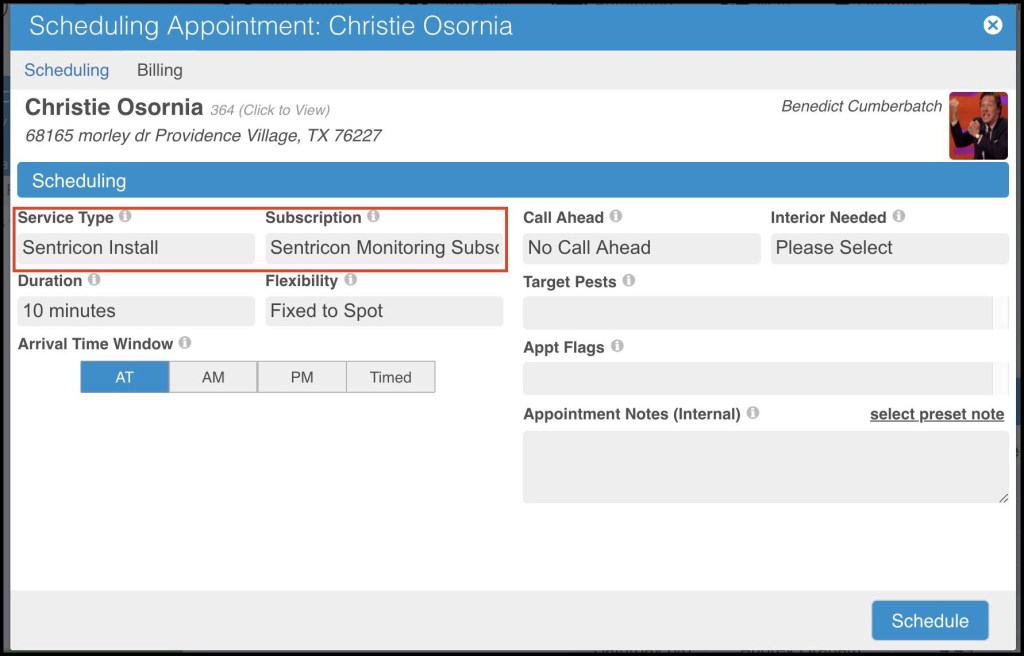This screenshot has height=656, width=1024.
Task: Click info icon next to Flexibility label
Action: point(350,280)
